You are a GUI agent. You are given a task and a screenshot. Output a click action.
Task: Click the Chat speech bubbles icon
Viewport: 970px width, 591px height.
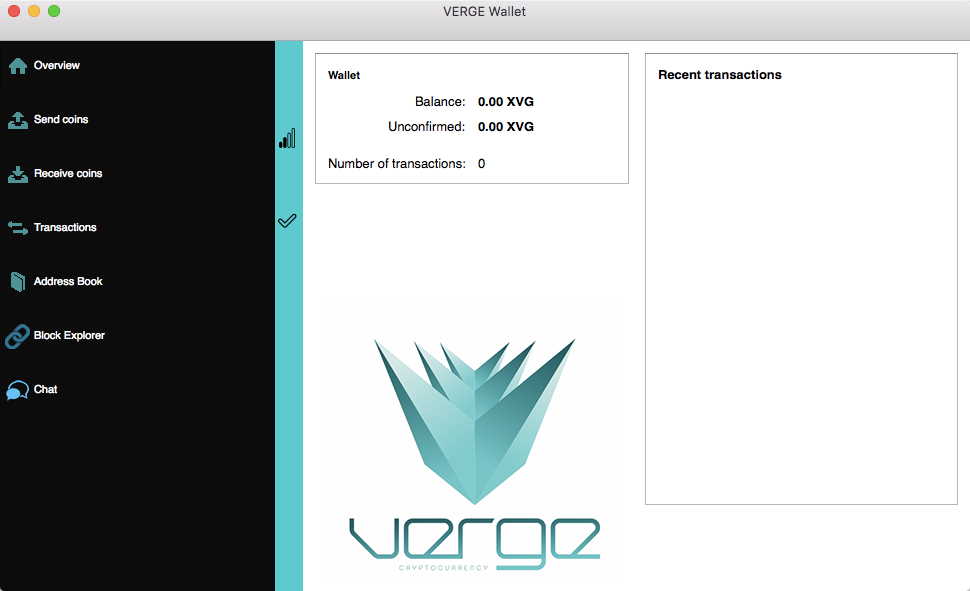[x=17, y=390]
